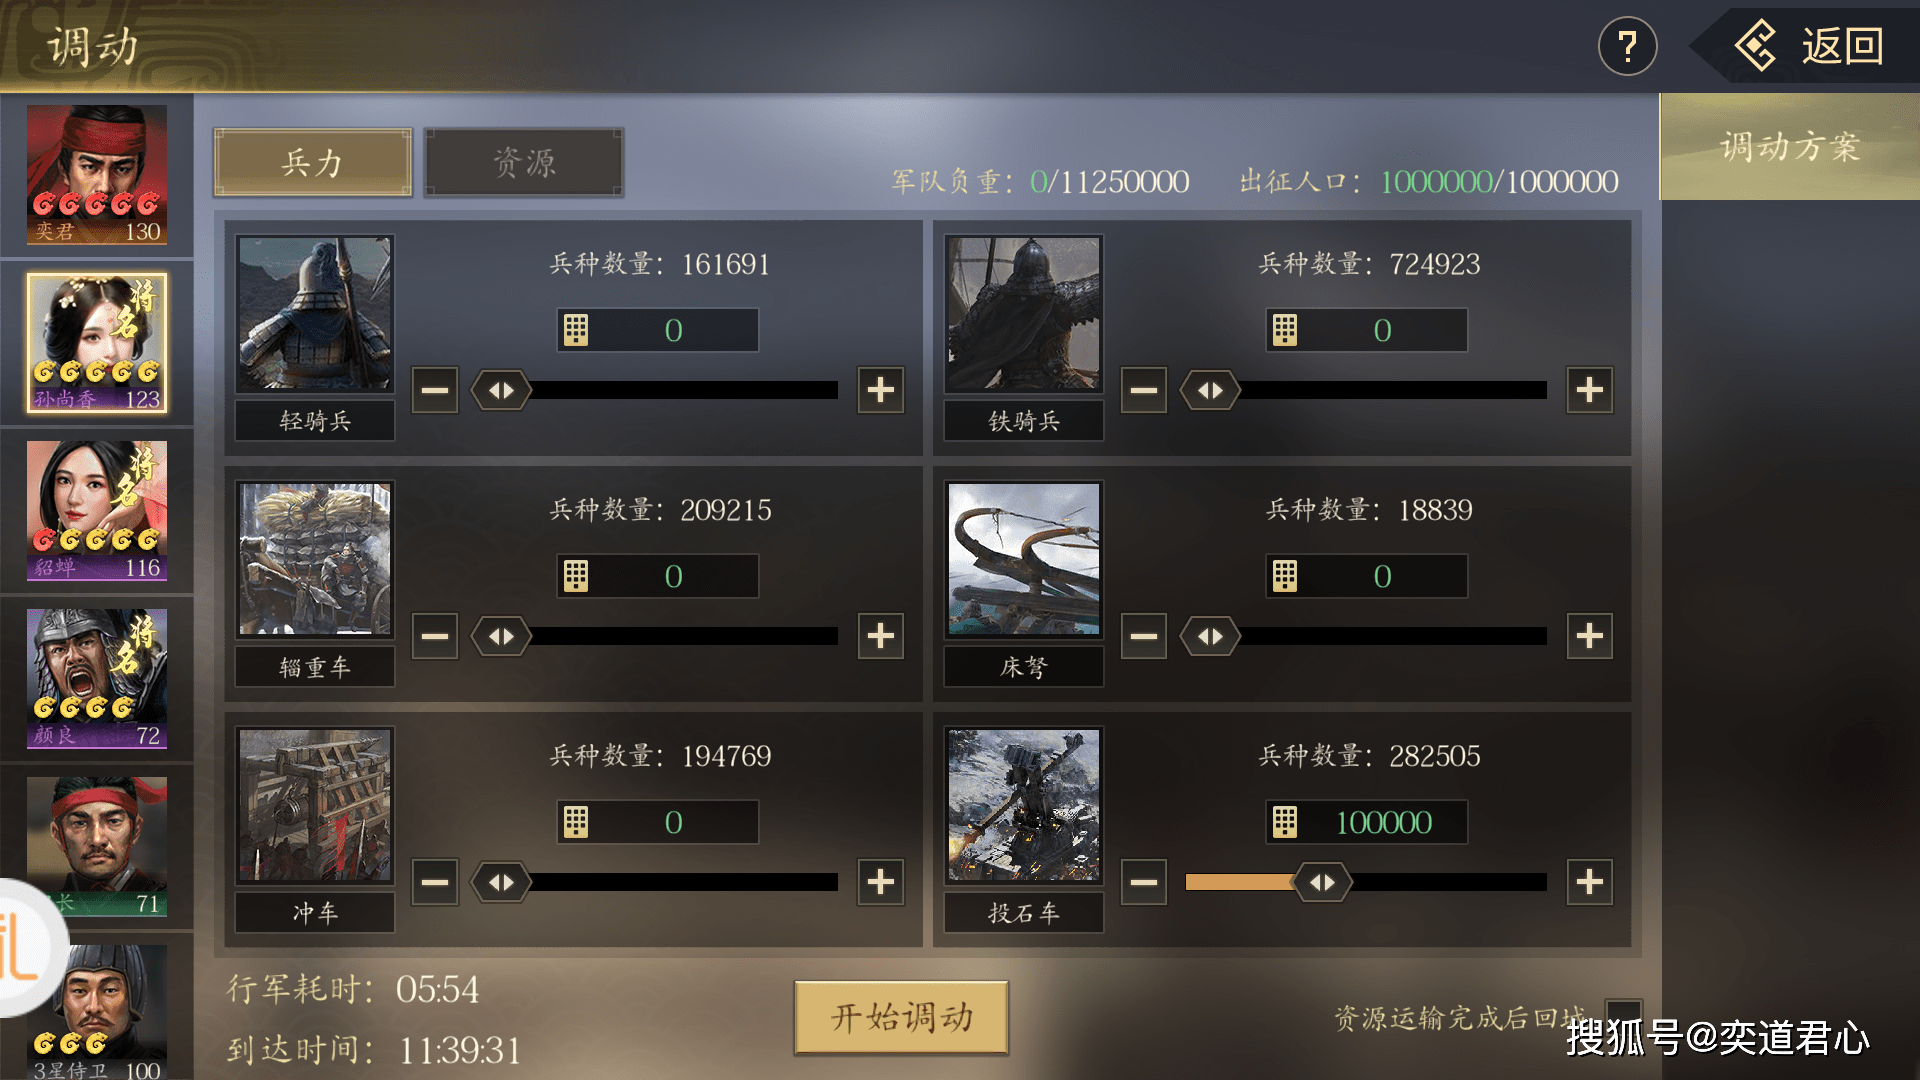Click the 返回 back arrow icon
The height and width of the screenshot is (1080, 1920).
tap(1756, 46)
